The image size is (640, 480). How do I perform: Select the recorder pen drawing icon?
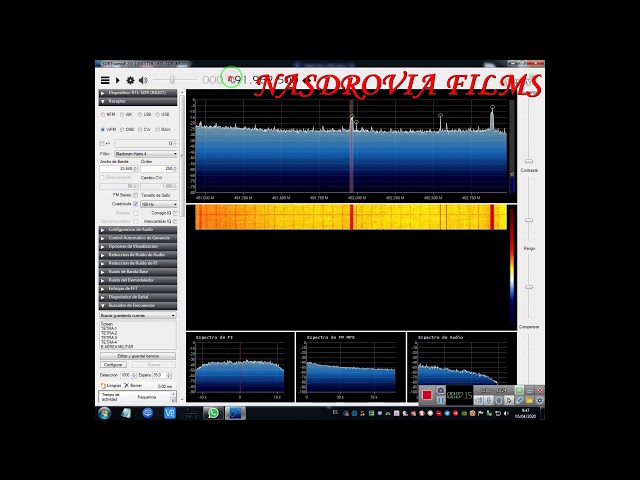519,400
